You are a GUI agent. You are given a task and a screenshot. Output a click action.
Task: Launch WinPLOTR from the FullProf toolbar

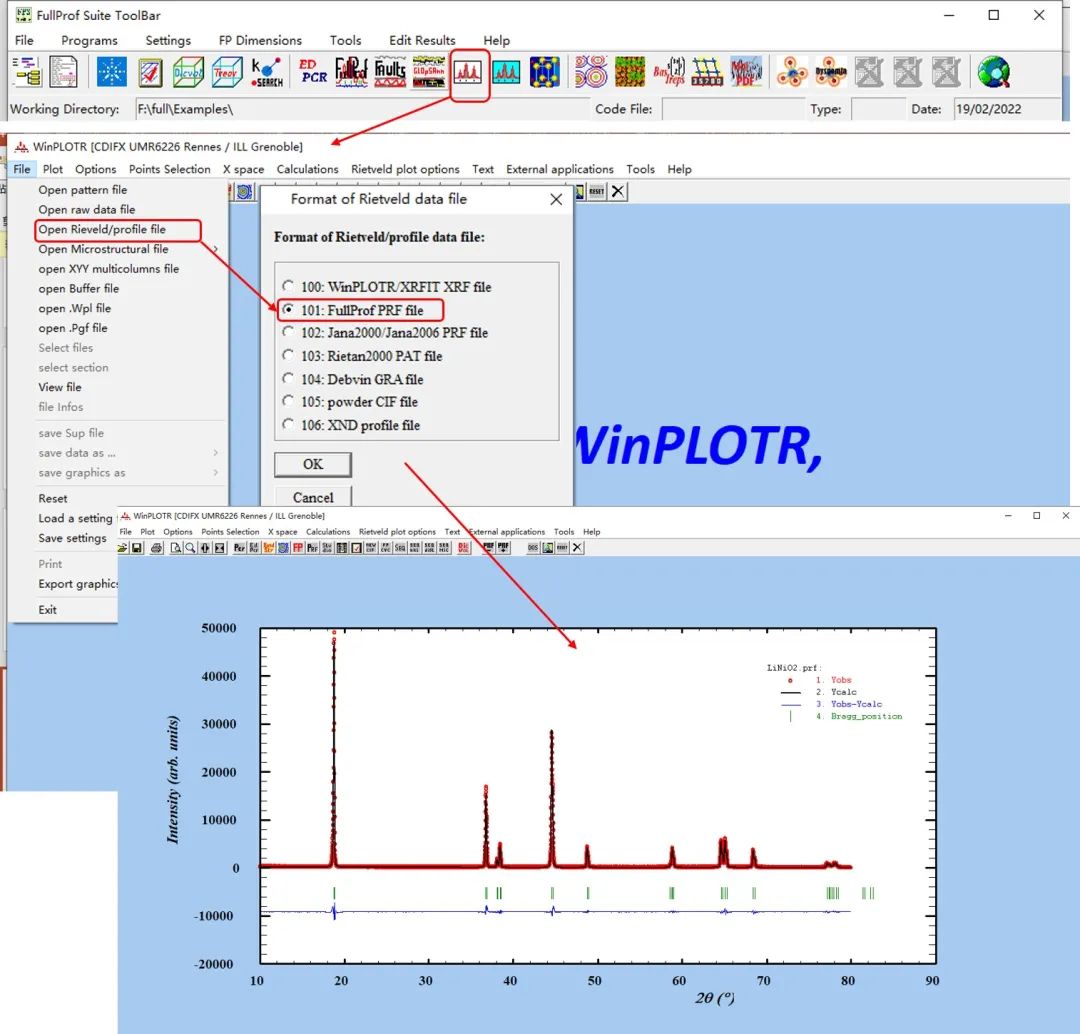point(469,72)
